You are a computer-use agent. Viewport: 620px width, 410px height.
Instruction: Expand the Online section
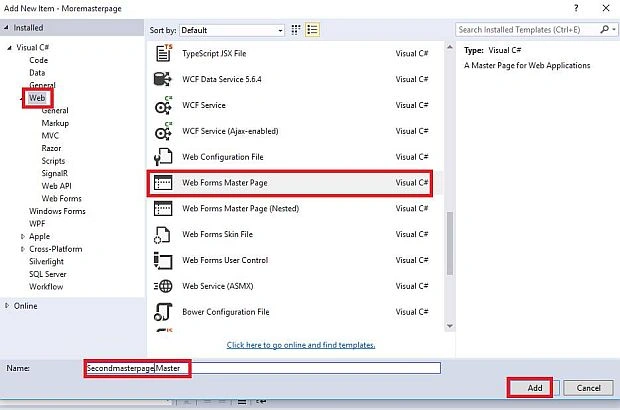(x=7, y=306)
